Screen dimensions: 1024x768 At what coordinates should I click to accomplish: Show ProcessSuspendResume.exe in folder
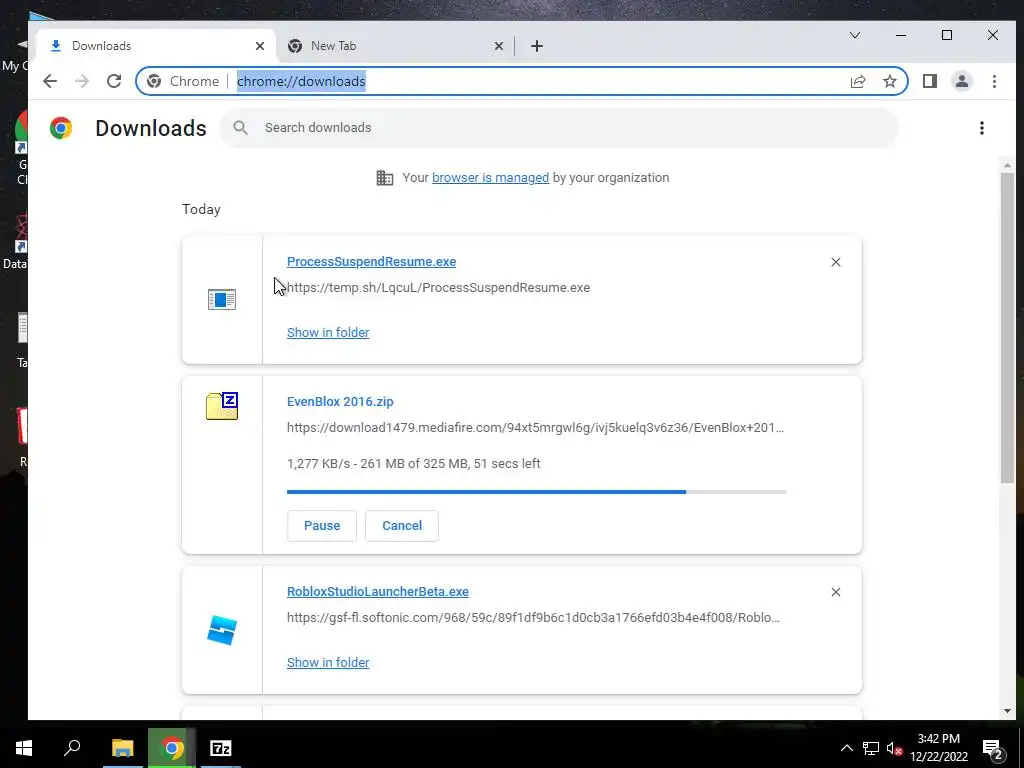coord(328,332)
